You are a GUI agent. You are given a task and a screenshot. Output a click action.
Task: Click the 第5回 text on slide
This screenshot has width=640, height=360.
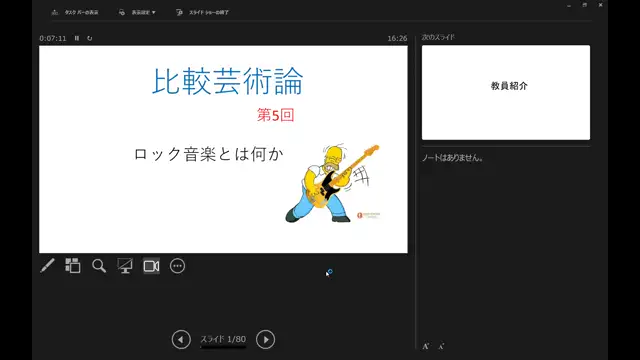click(276, 115)
